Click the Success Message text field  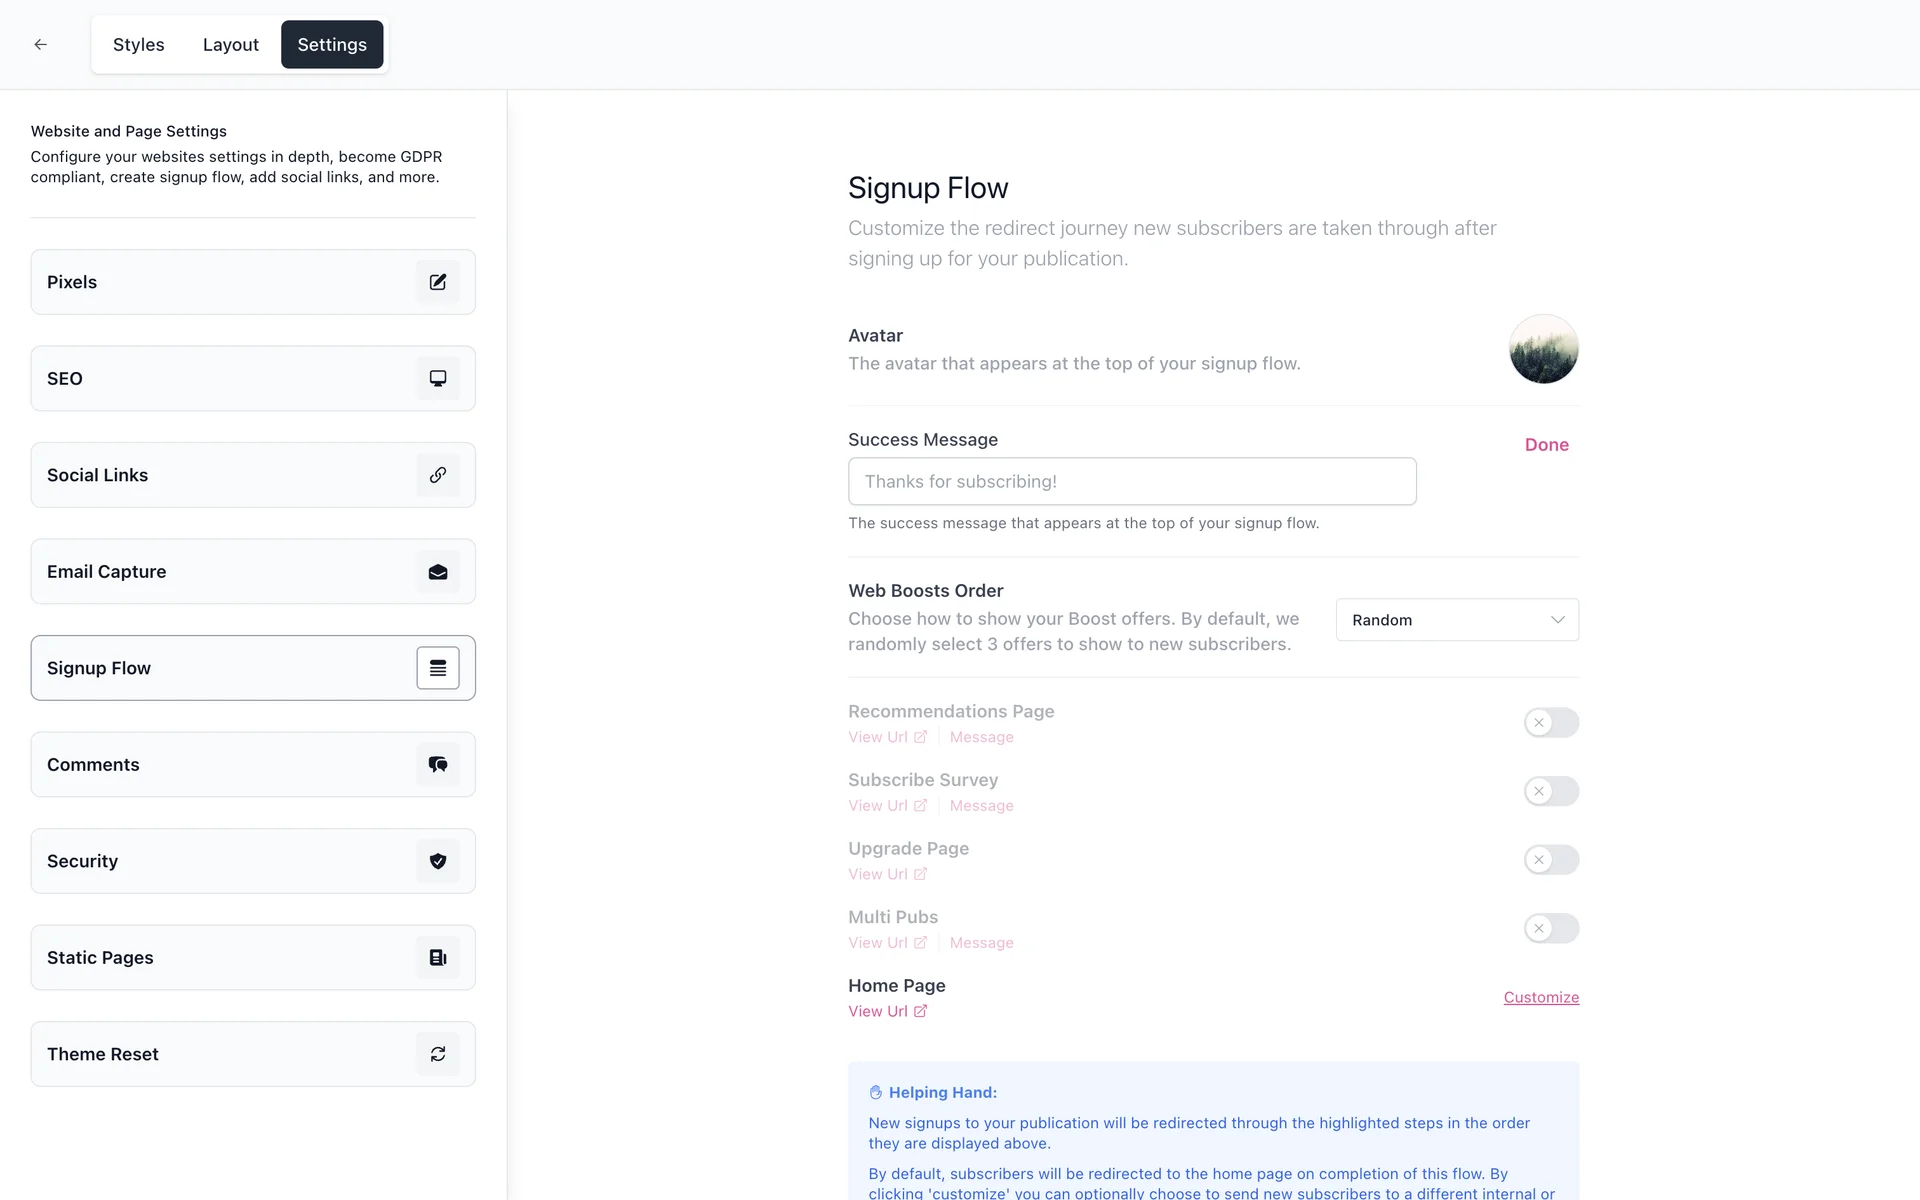[x=1132, y=481]
